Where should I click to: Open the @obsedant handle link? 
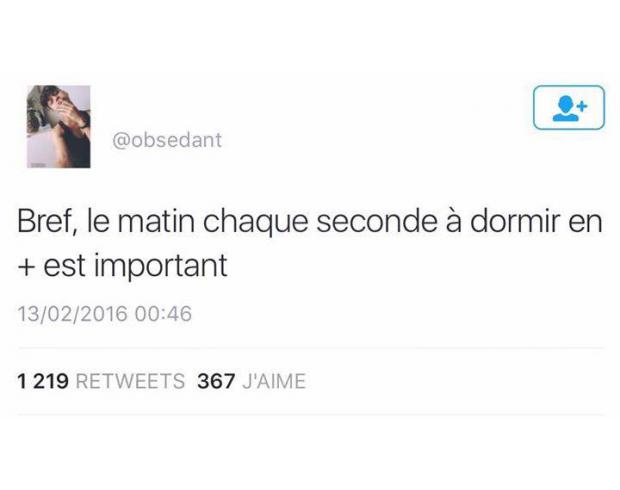pos(167,140)
